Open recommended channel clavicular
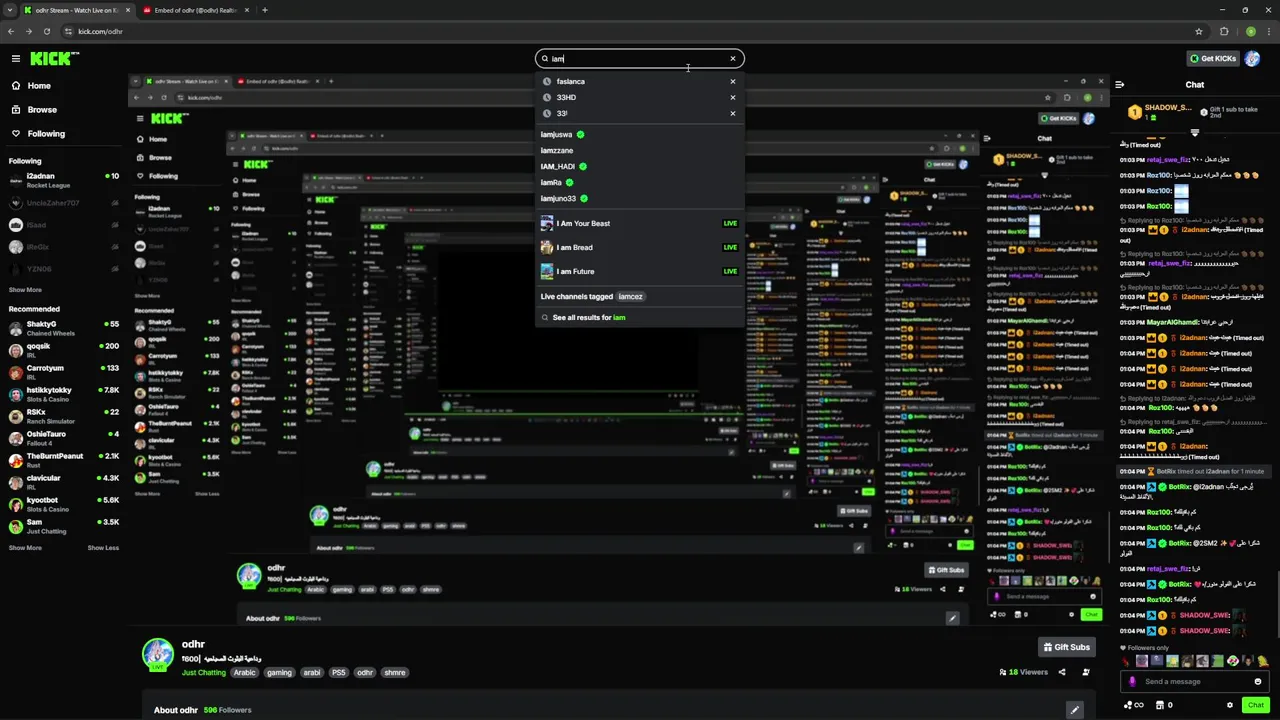1280x720 pixels. pyautogui.click(x=64, y=482)
